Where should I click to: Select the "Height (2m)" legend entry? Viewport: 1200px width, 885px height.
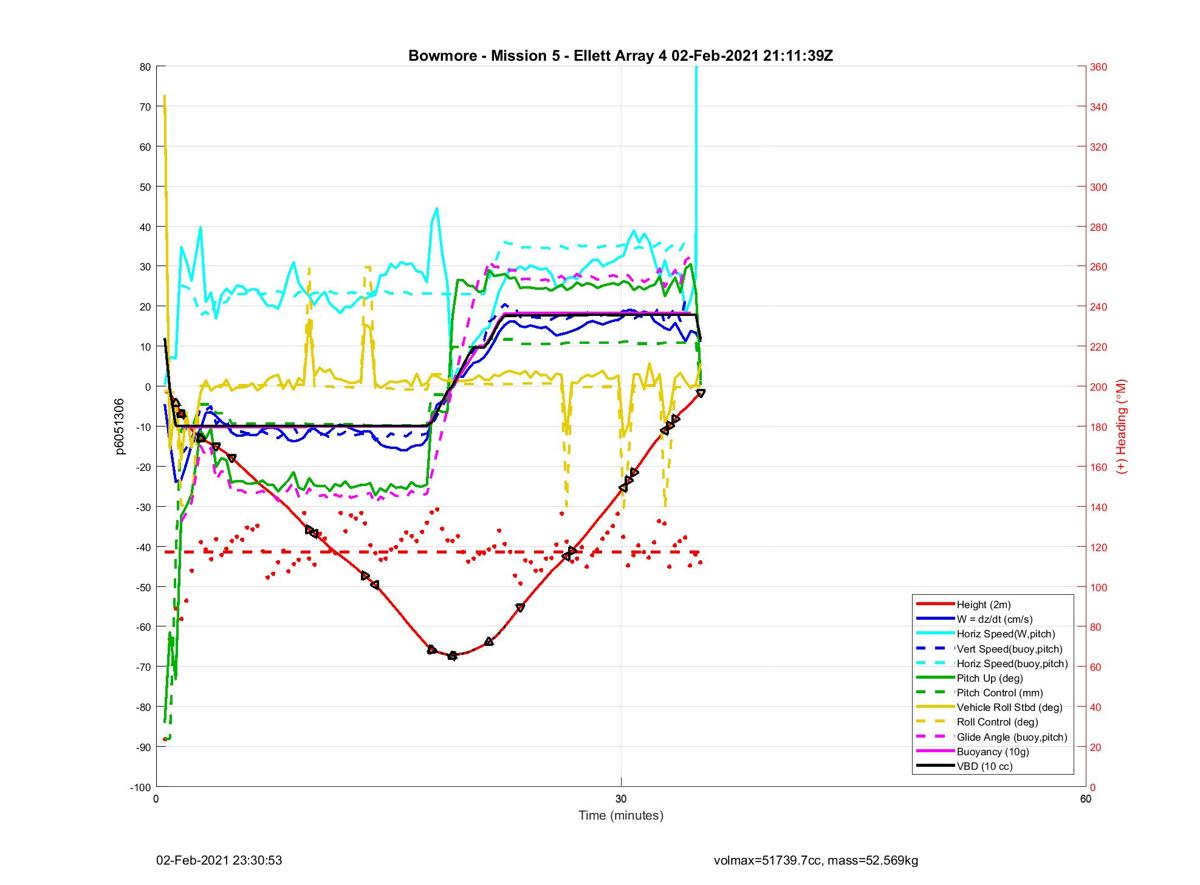[985, 604]
